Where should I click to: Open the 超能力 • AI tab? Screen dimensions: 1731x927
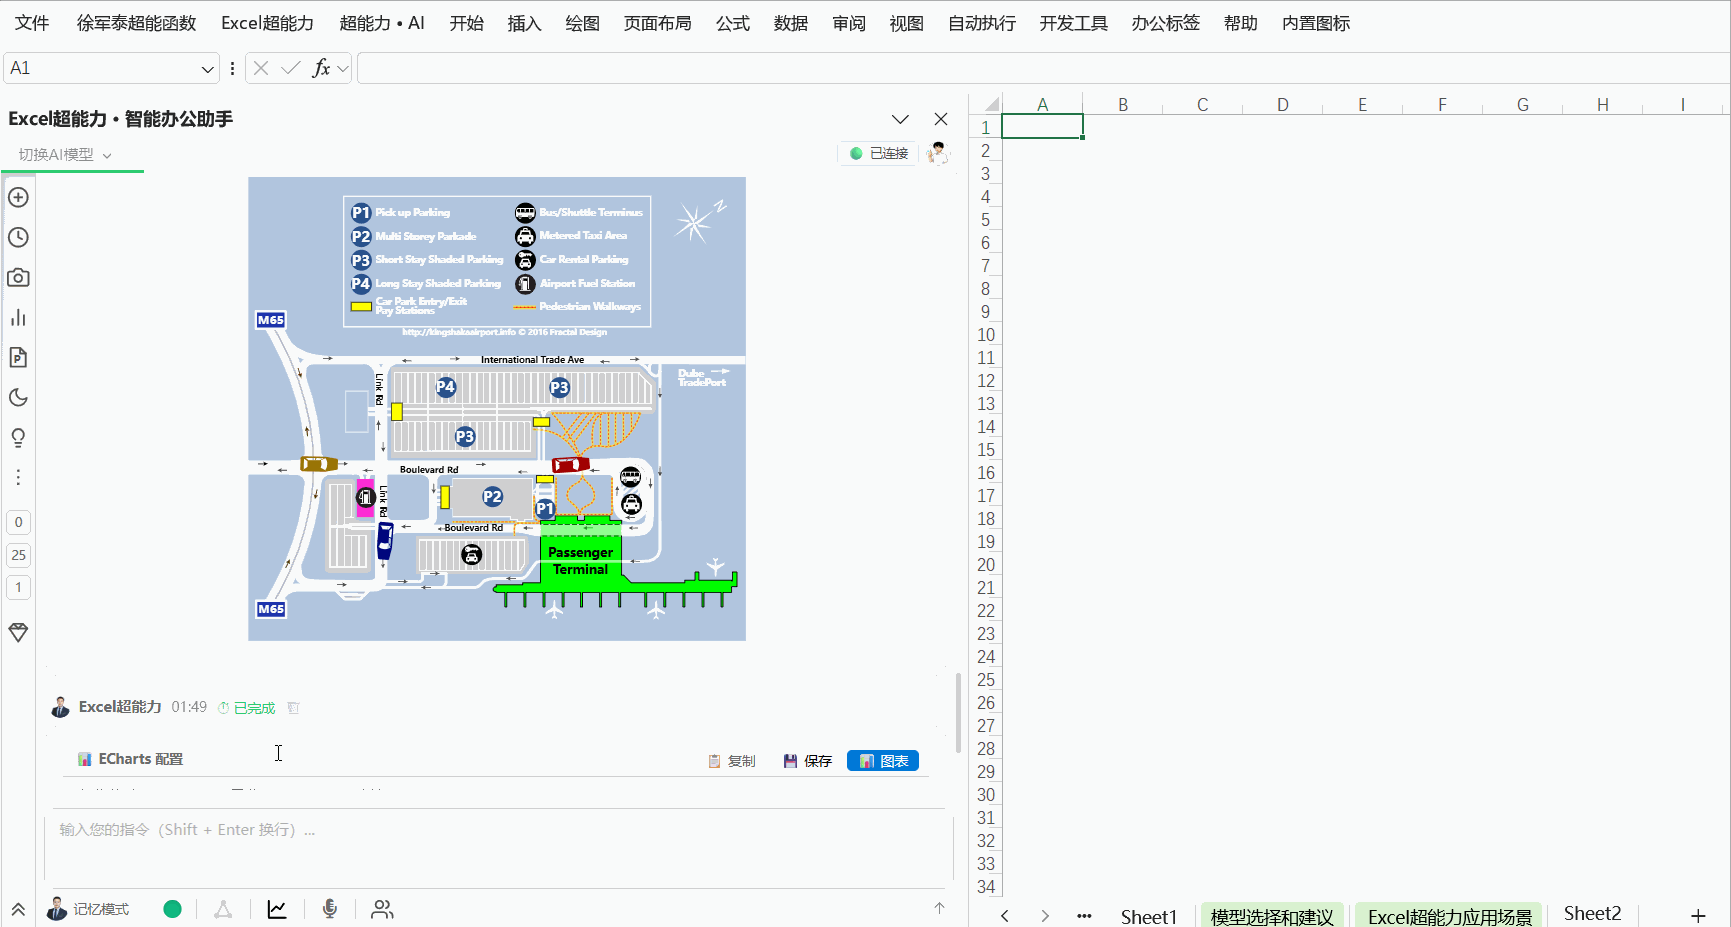click(382, 23)
